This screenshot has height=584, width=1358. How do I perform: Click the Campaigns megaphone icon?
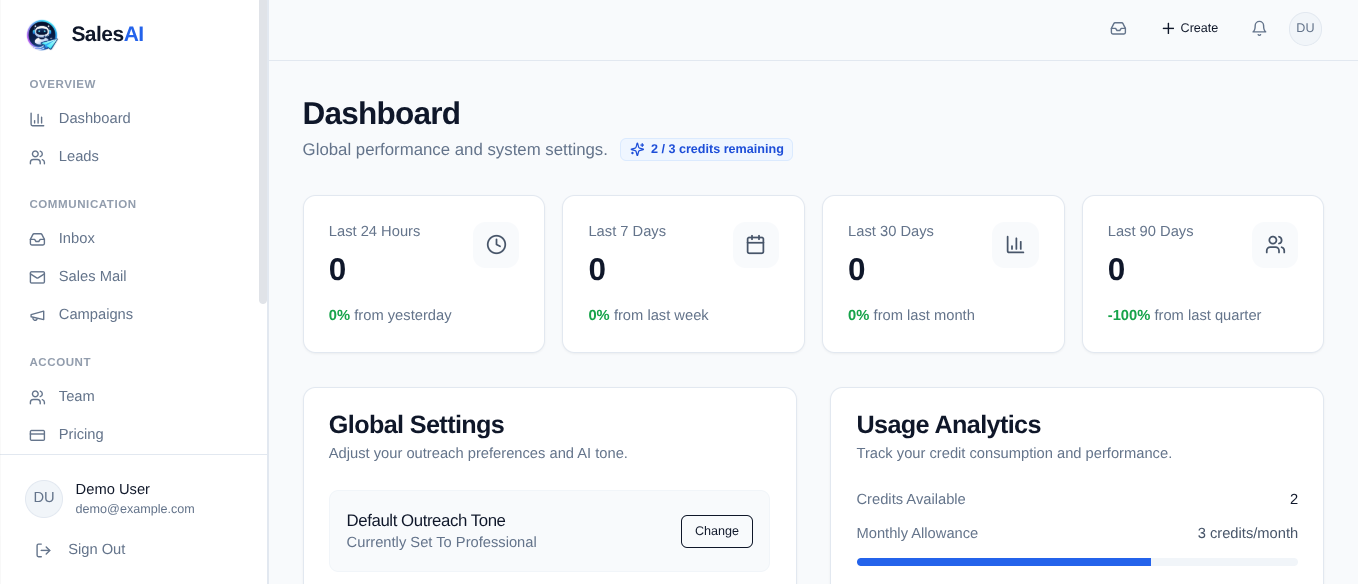(x=37, y=315)
